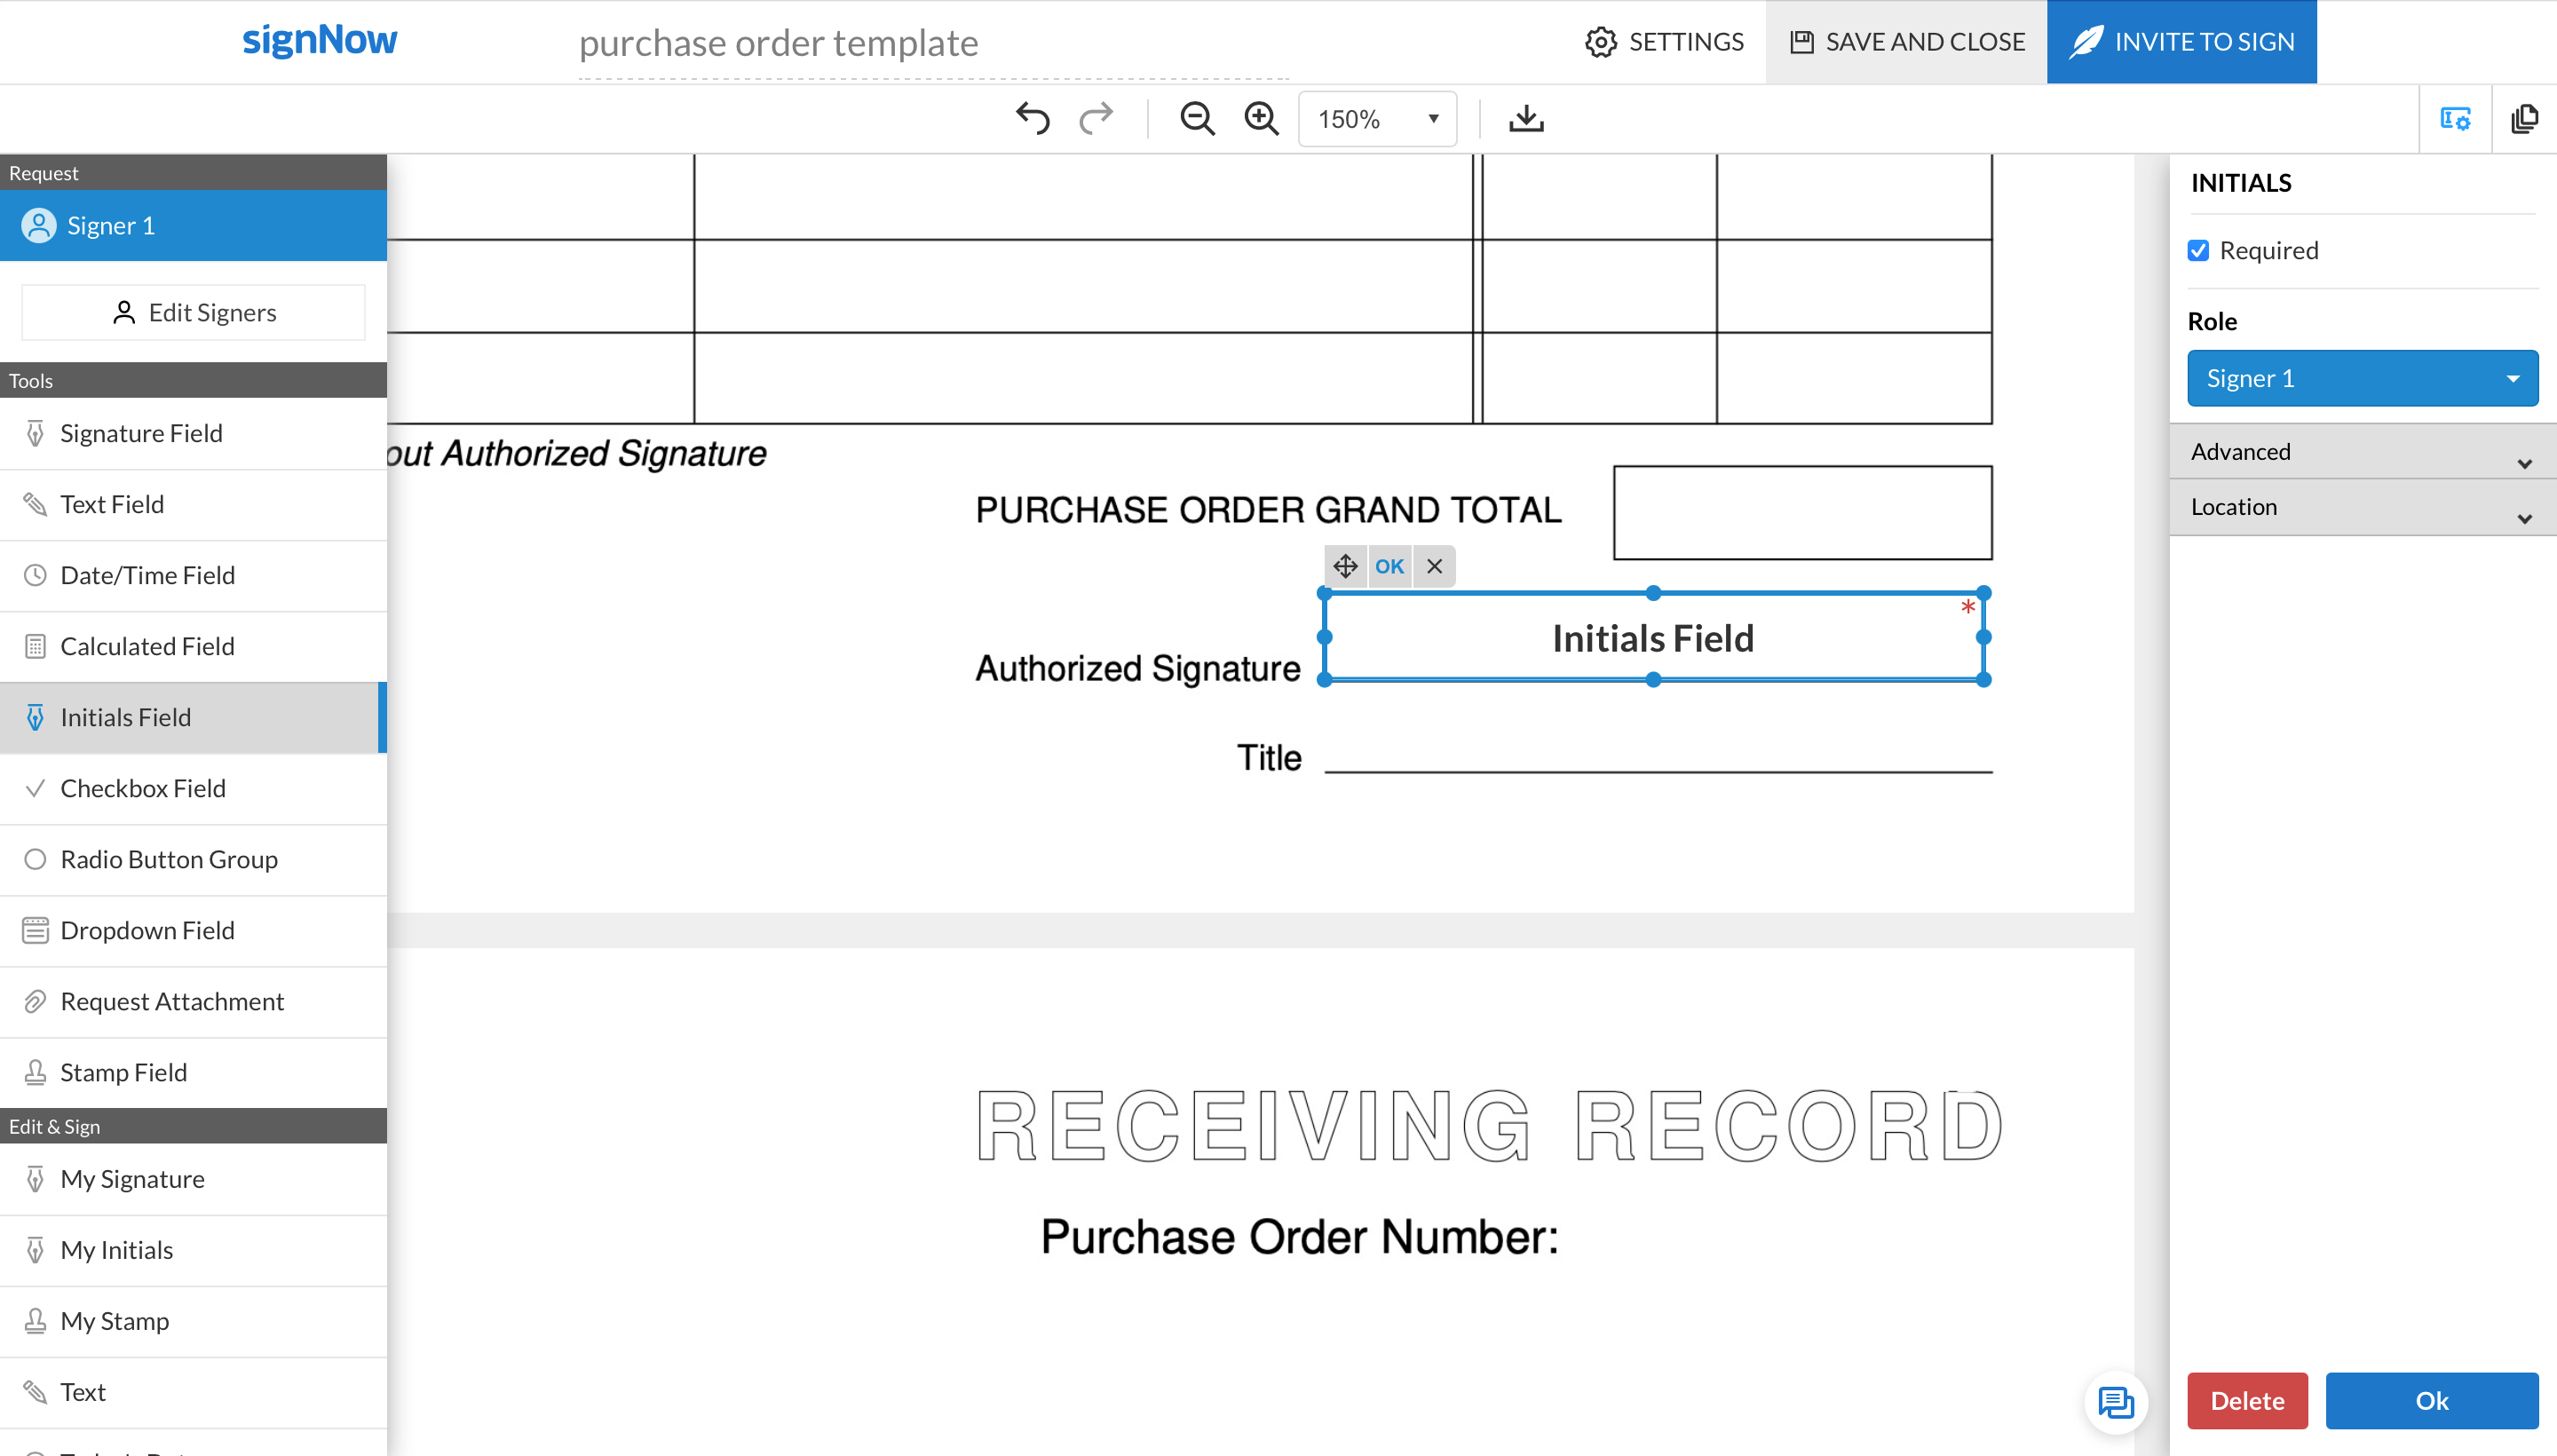Close the field with the X icon
The height and width of the screenshot is (1456, 2557).
click(x=1434, y=566)
